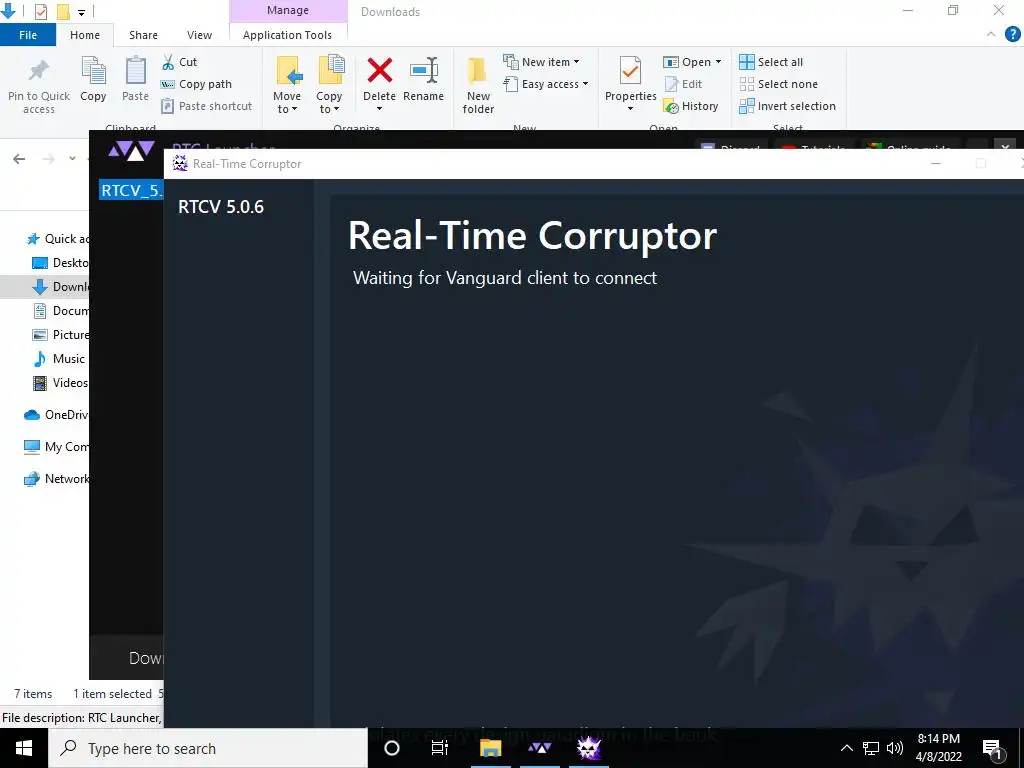Screen dimensions: 1024x768
Task: Click the network tray icon
Action: tap(871, 748)
